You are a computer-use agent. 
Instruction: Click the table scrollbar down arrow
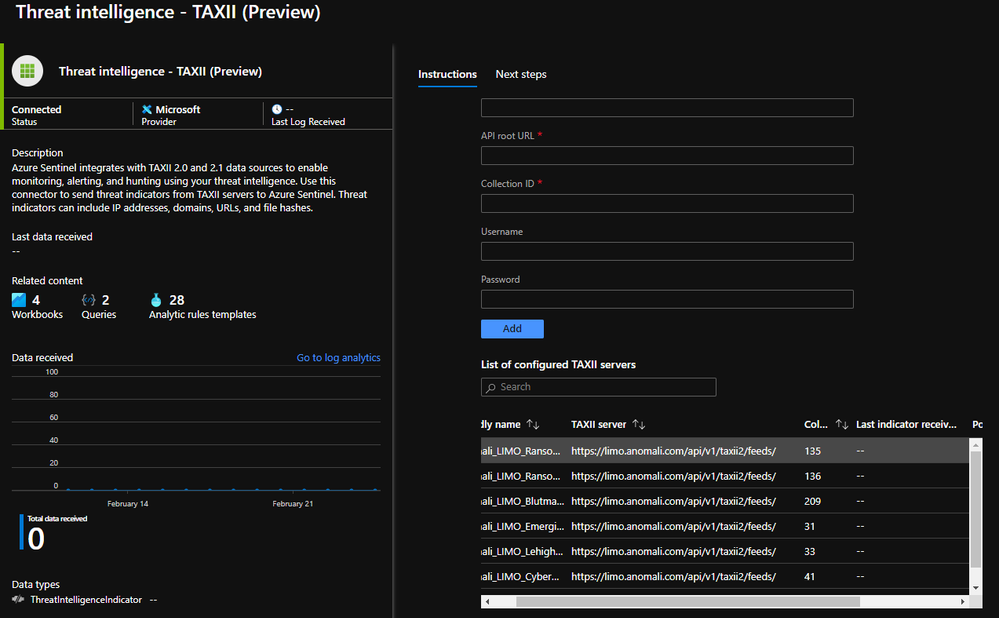coord(975,588)
